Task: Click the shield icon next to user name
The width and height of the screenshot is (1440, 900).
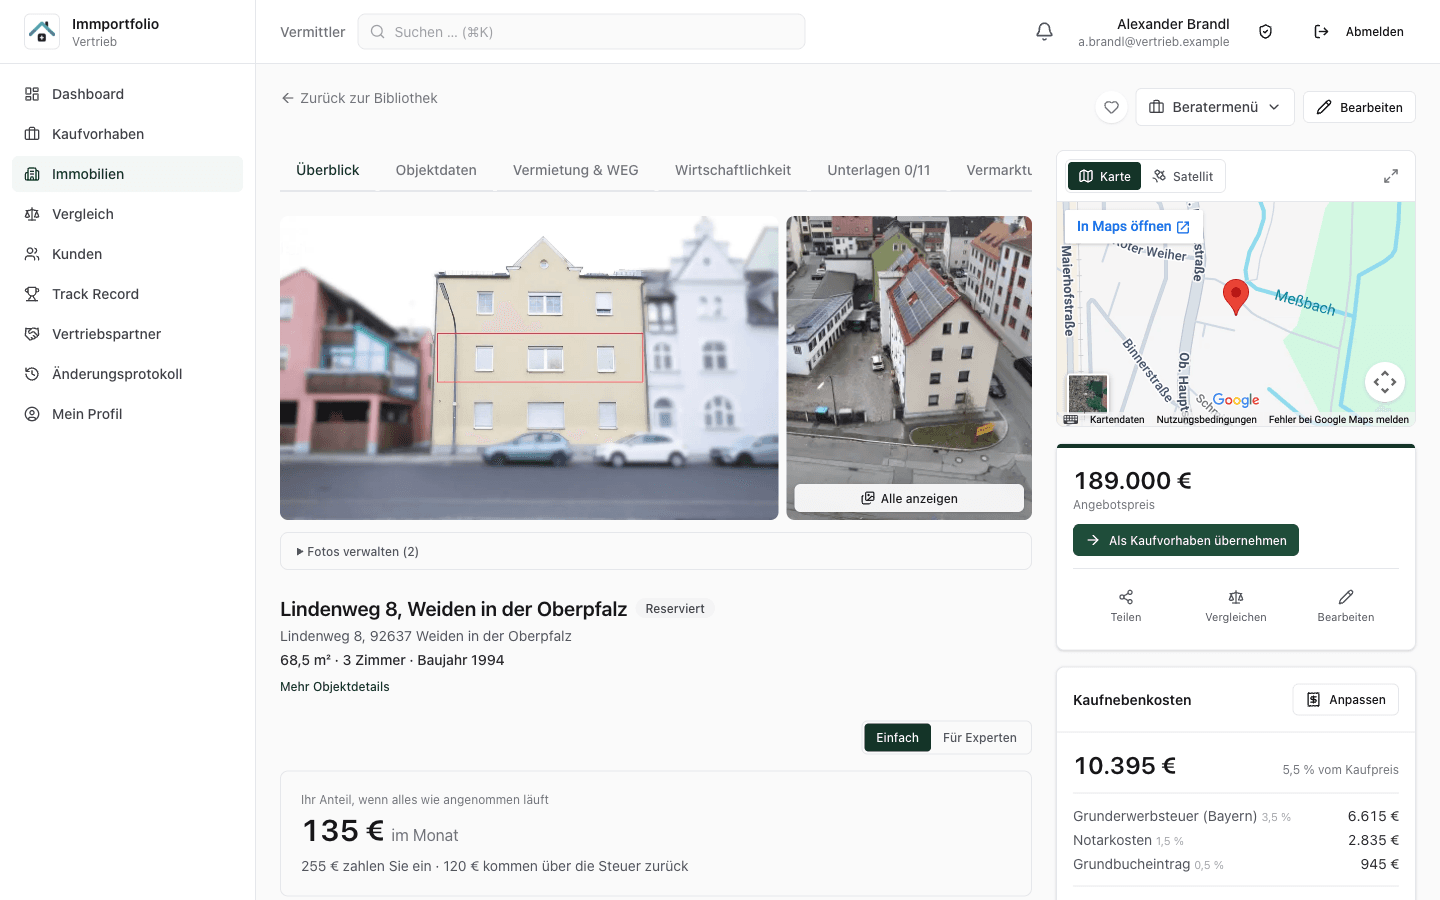Action: (1265, 32)
